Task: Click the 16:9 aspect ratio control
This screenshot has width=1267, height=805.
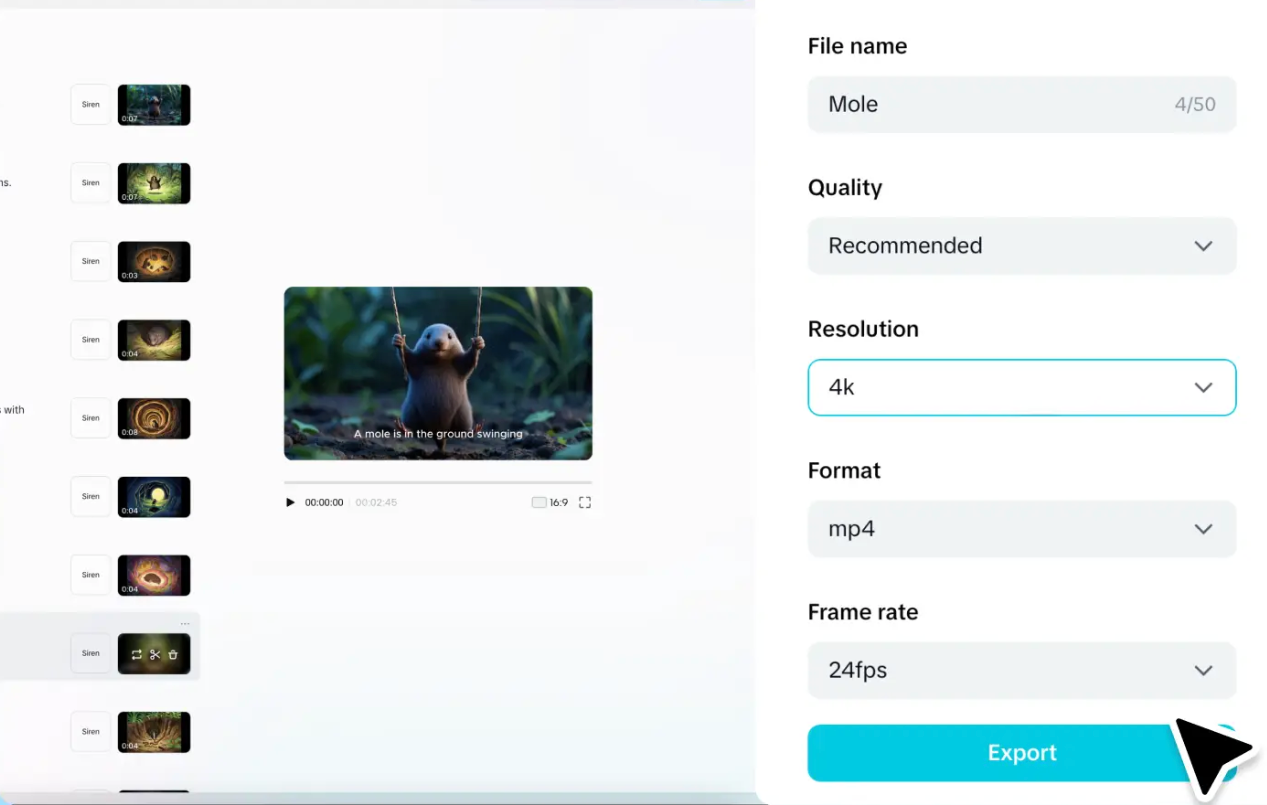Action: [553, 502]
